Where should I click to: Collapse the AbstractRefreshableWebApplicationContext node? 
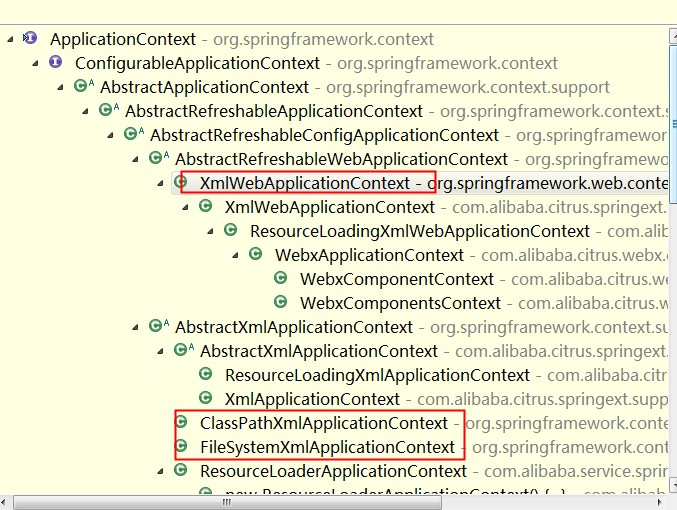pyautogui.click(x=136, y=160)
